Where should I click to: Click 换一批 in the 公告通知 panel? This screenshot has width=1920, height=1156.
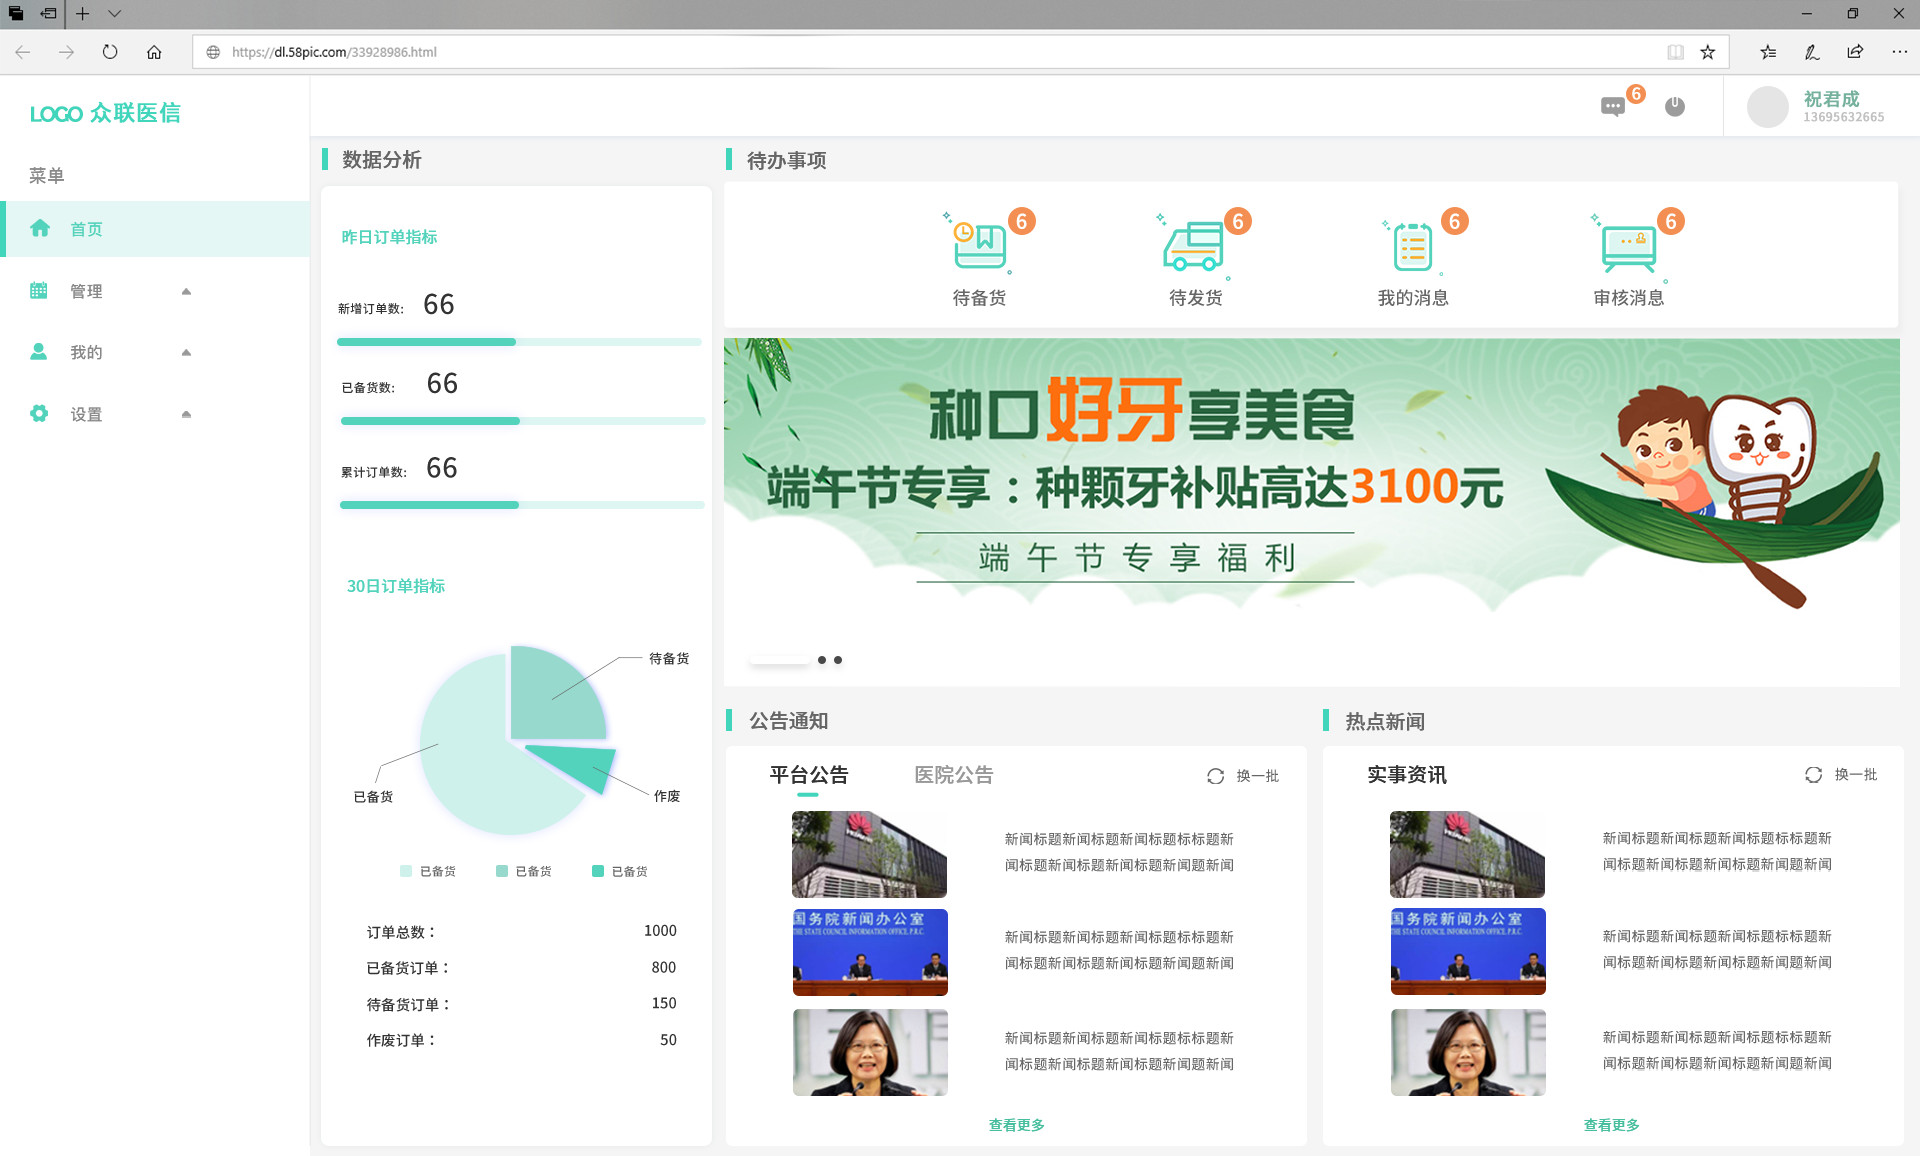coord(1257,776)
